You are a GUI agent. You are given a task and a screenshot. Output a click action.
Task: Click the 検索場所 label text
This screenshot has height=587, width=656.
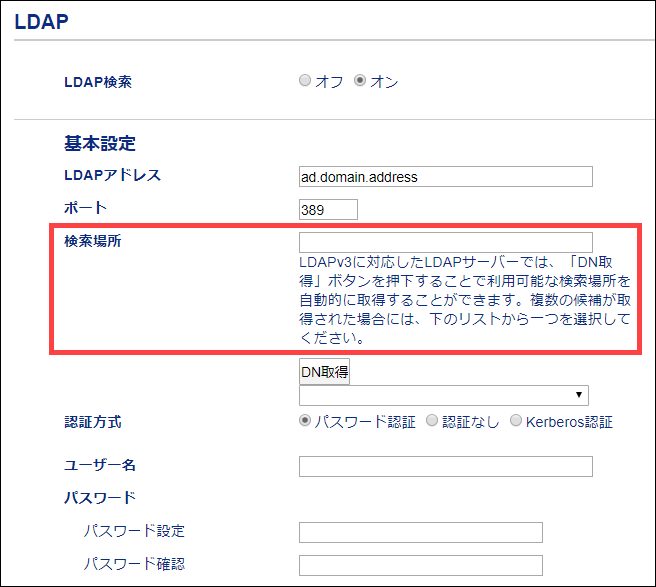click(93, 242)
